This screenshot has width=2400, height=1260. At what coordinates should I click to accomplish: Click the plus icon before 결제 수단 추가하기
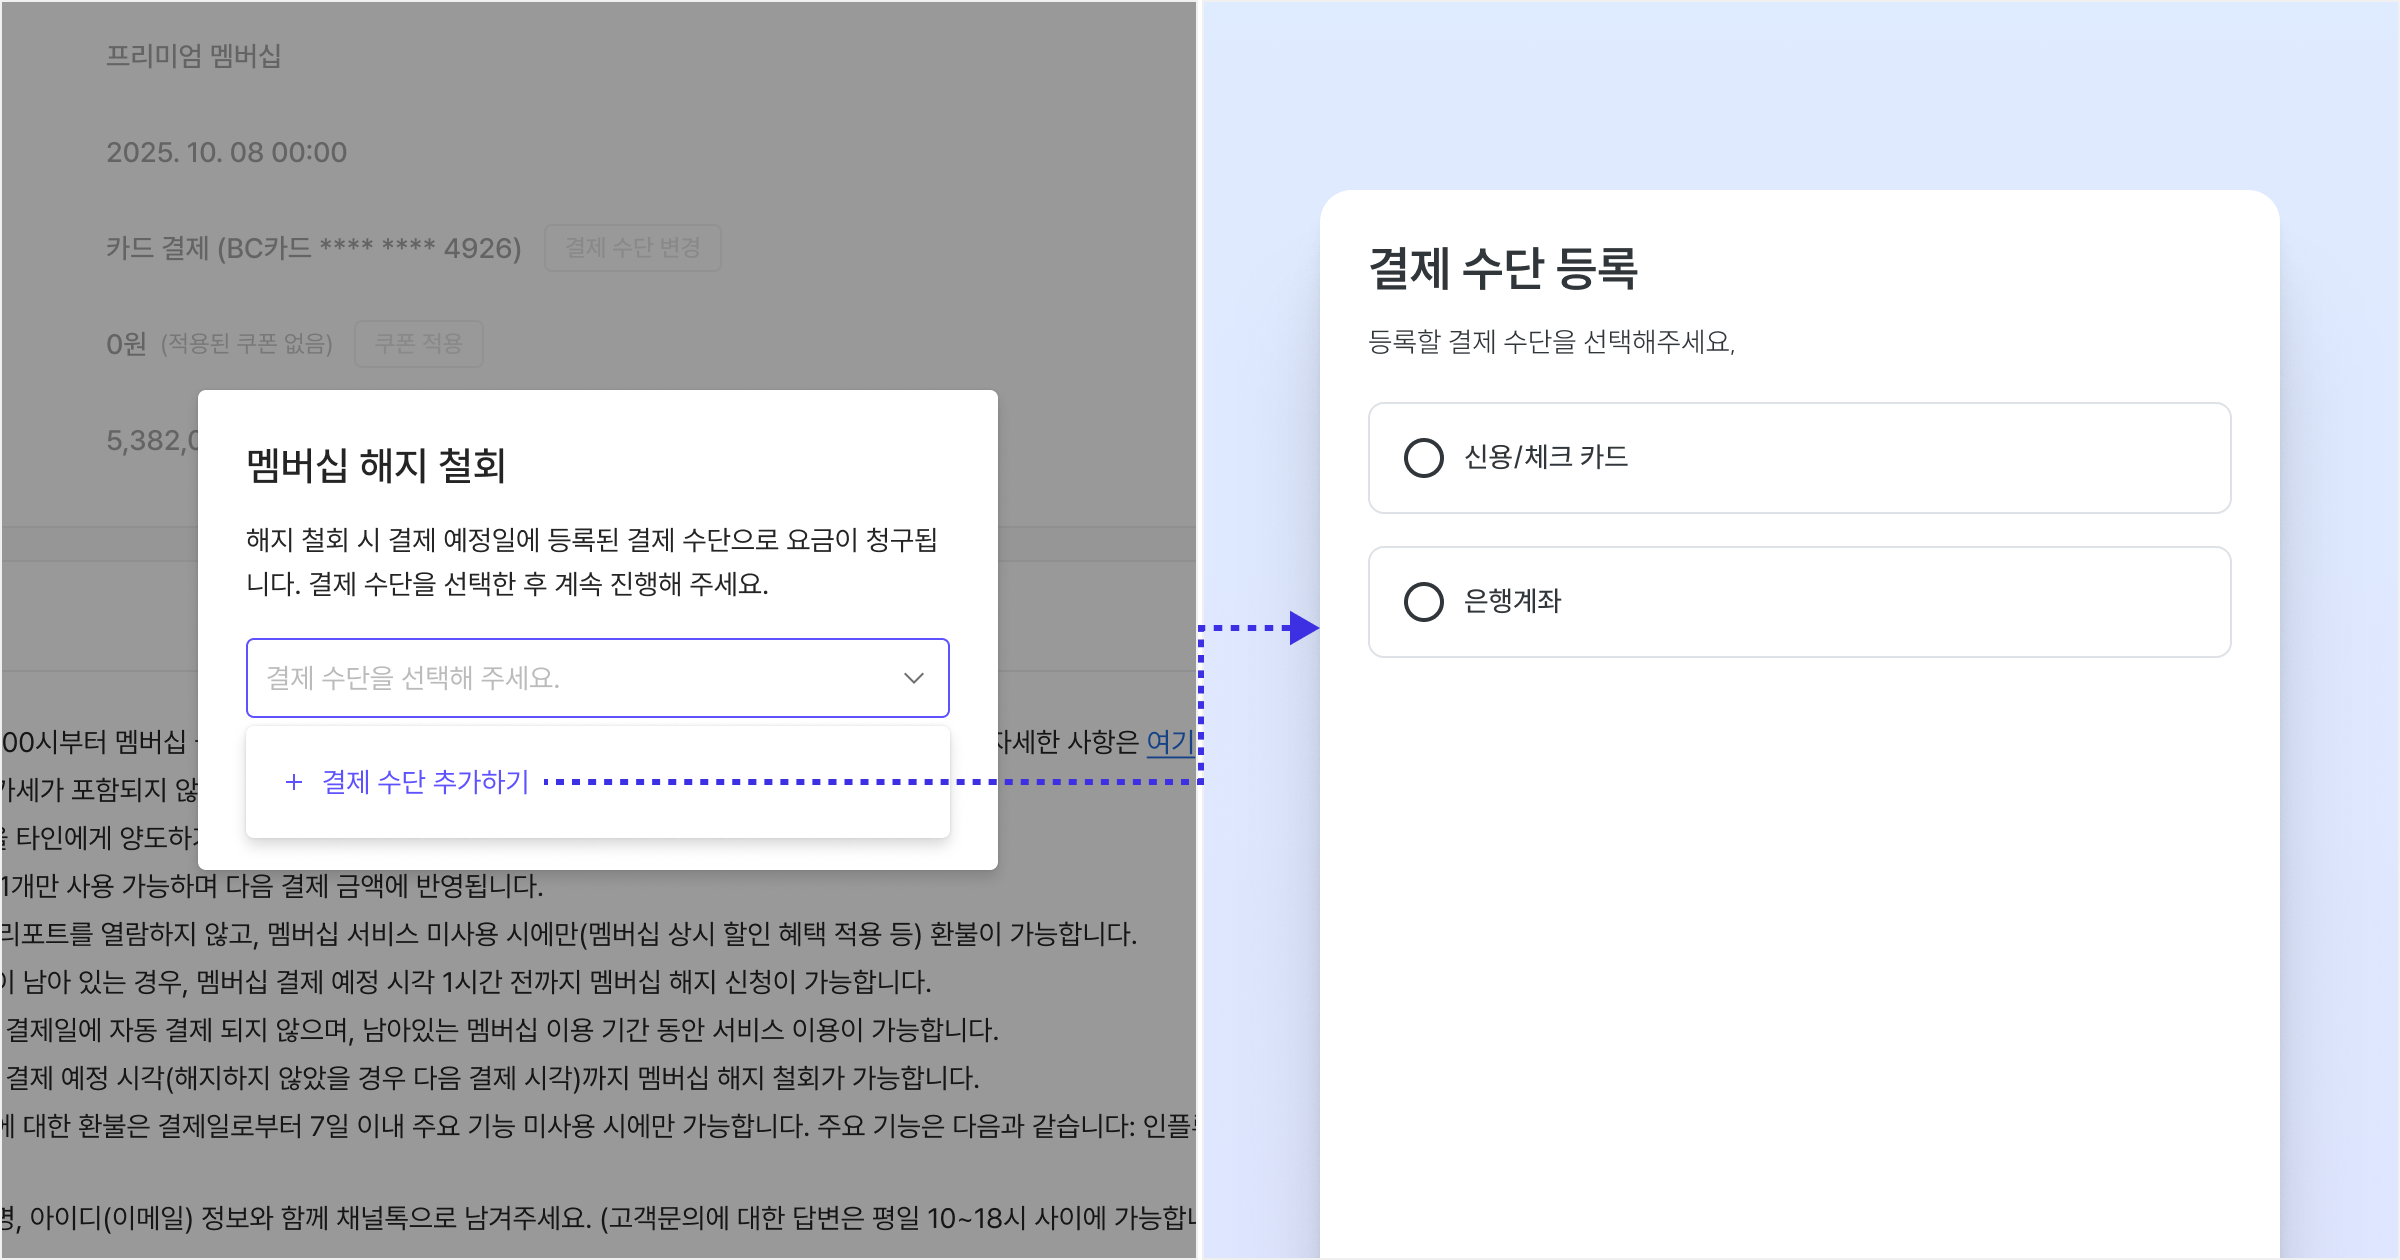pos(293,782)
